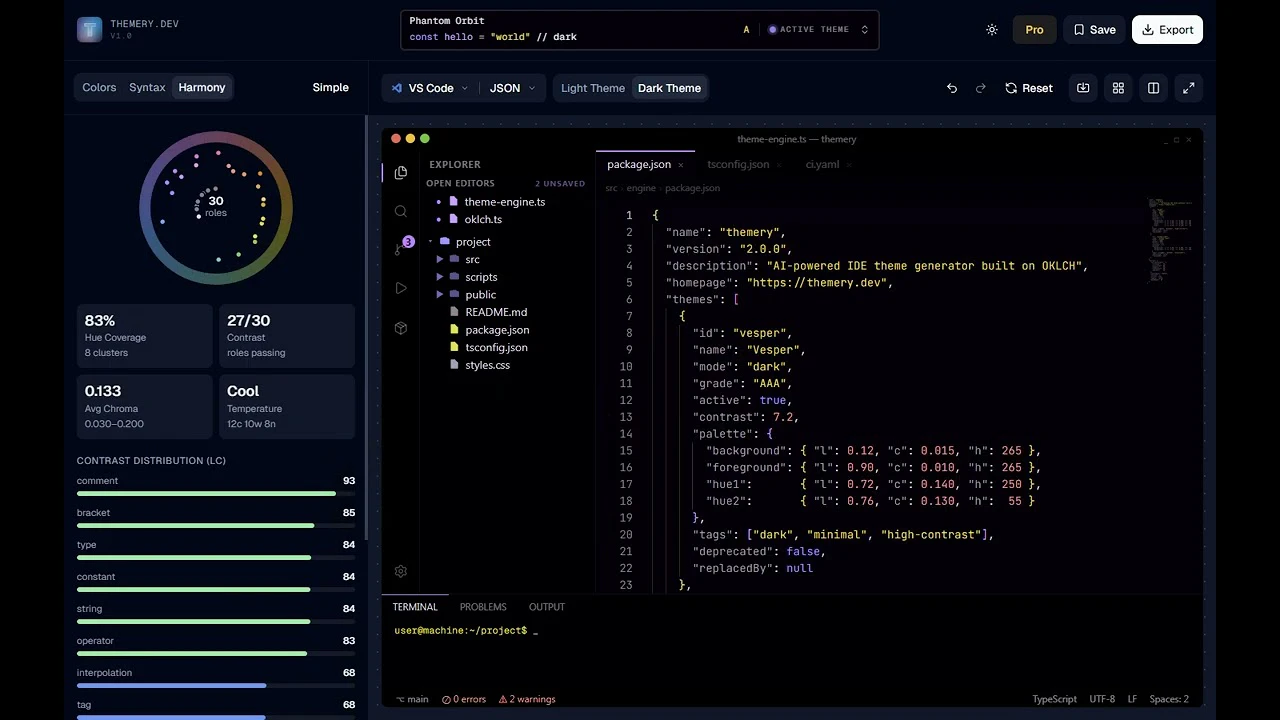1280x720 pixels.
Task: Open Search in the activity bar
Action: point(401,212)
